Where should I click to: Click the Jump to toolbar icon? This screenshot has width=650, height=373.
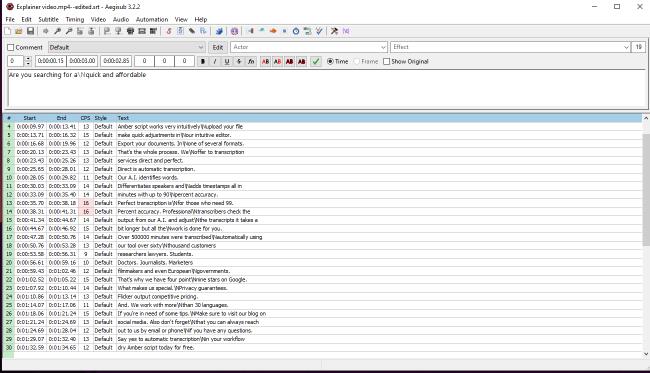click(46, 31)
